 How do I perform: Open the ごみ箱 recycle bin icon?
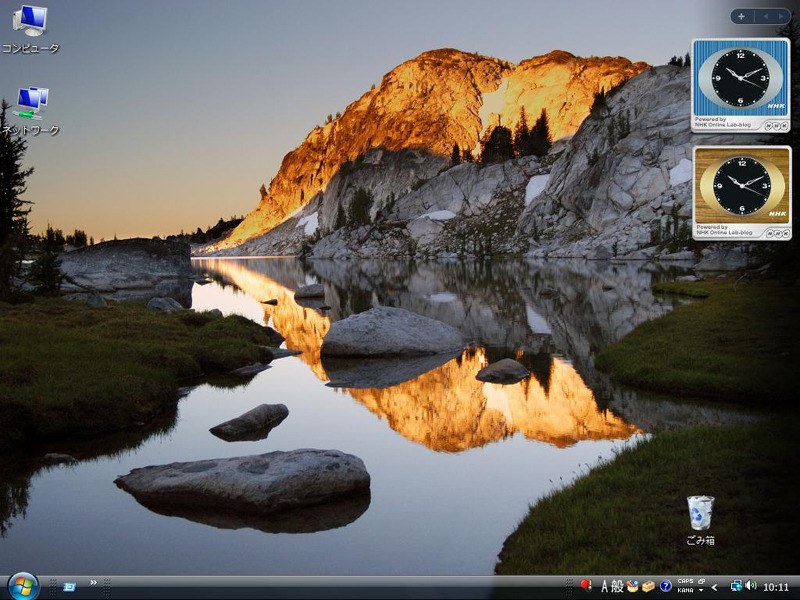(701, 520)
